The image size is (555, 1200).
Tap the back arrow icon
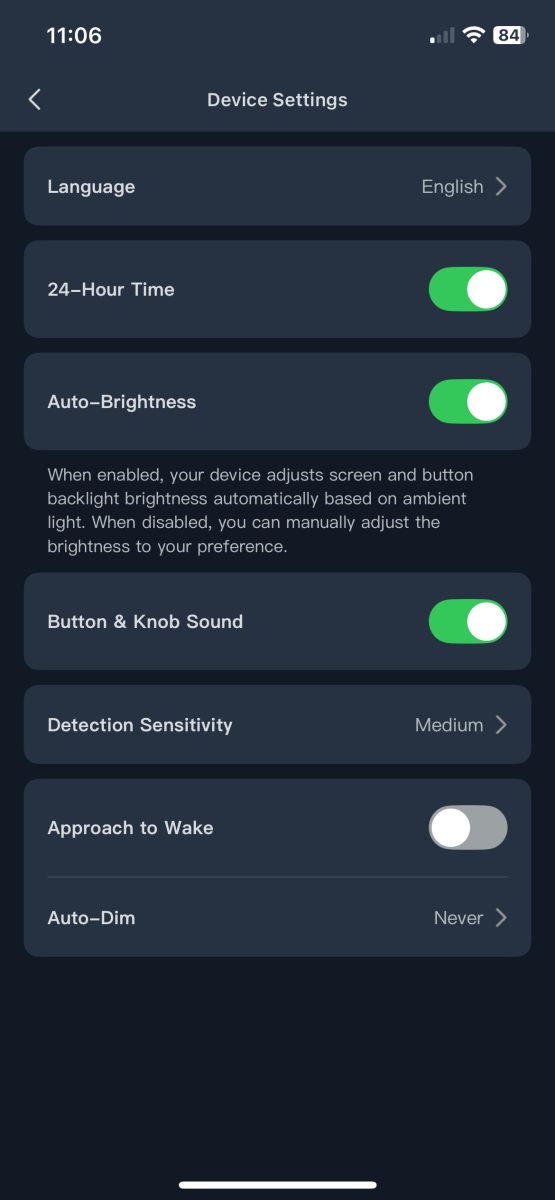click(35, 99)
